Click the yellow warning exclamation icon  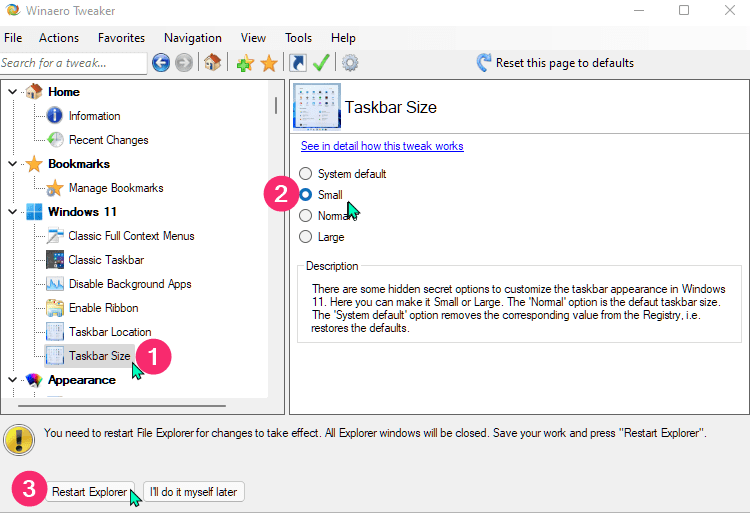(x=19, y=439)
